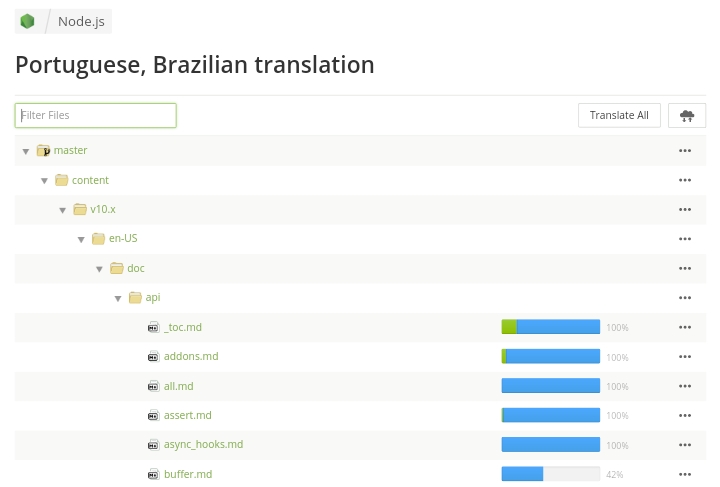The image size is (720, 487).
Task: Open the three-dots menu for buffer.md
Action: click(685, 474)
